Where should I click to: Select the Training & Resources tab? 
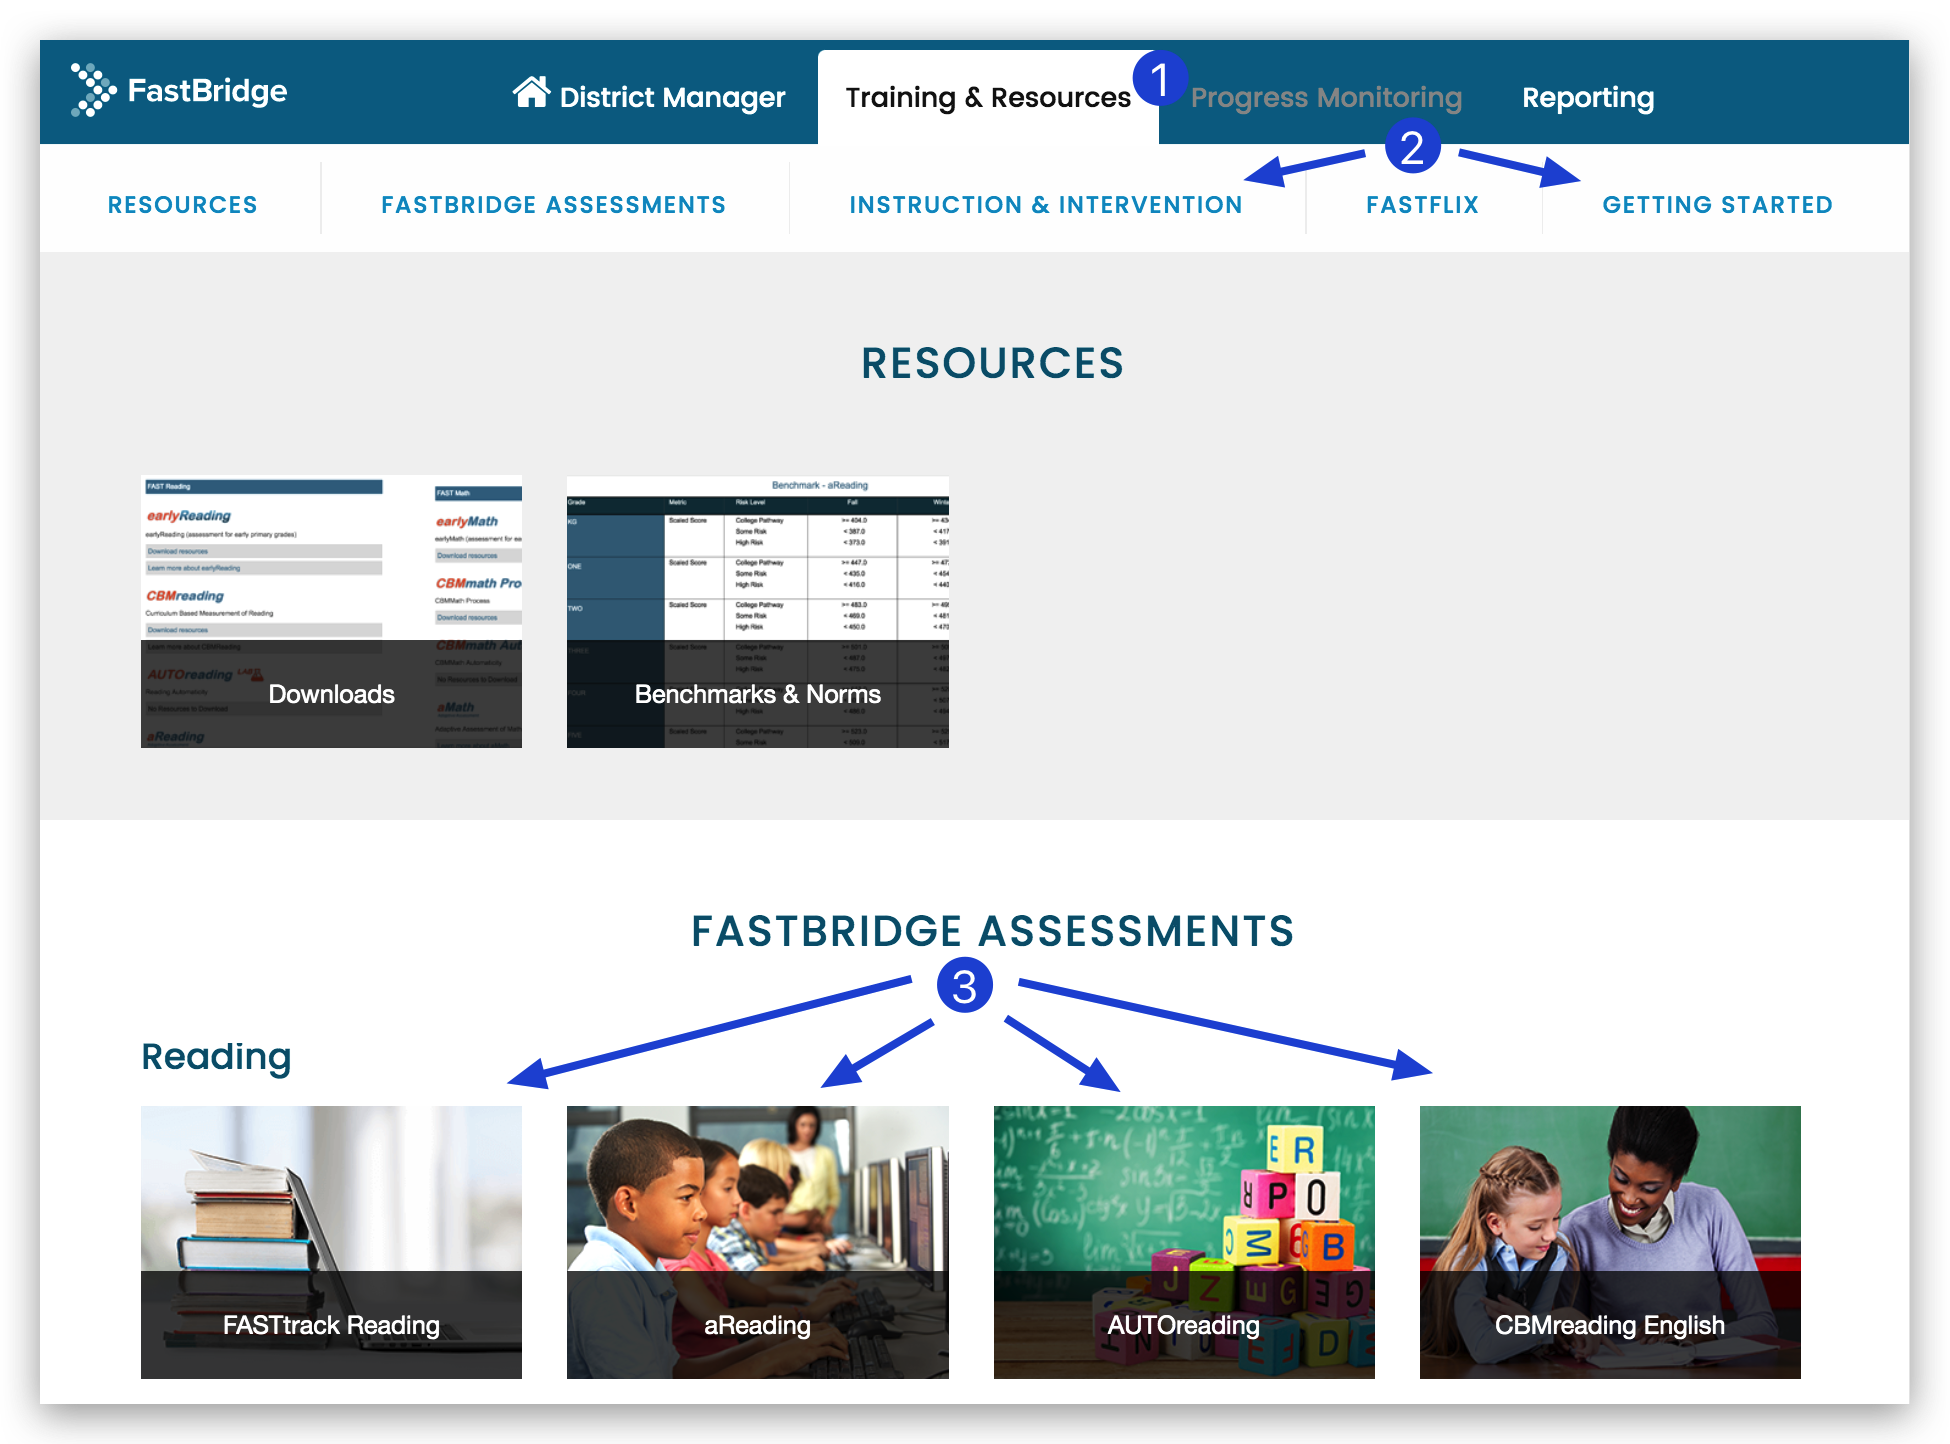coord(988,97)
